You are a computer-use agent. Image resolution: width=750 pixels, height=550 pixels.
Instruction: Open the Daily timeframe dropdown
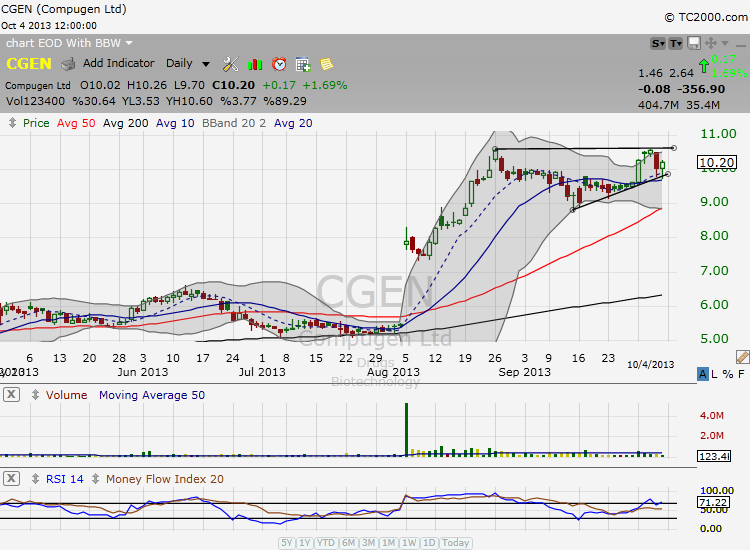[x=188, y=63]
